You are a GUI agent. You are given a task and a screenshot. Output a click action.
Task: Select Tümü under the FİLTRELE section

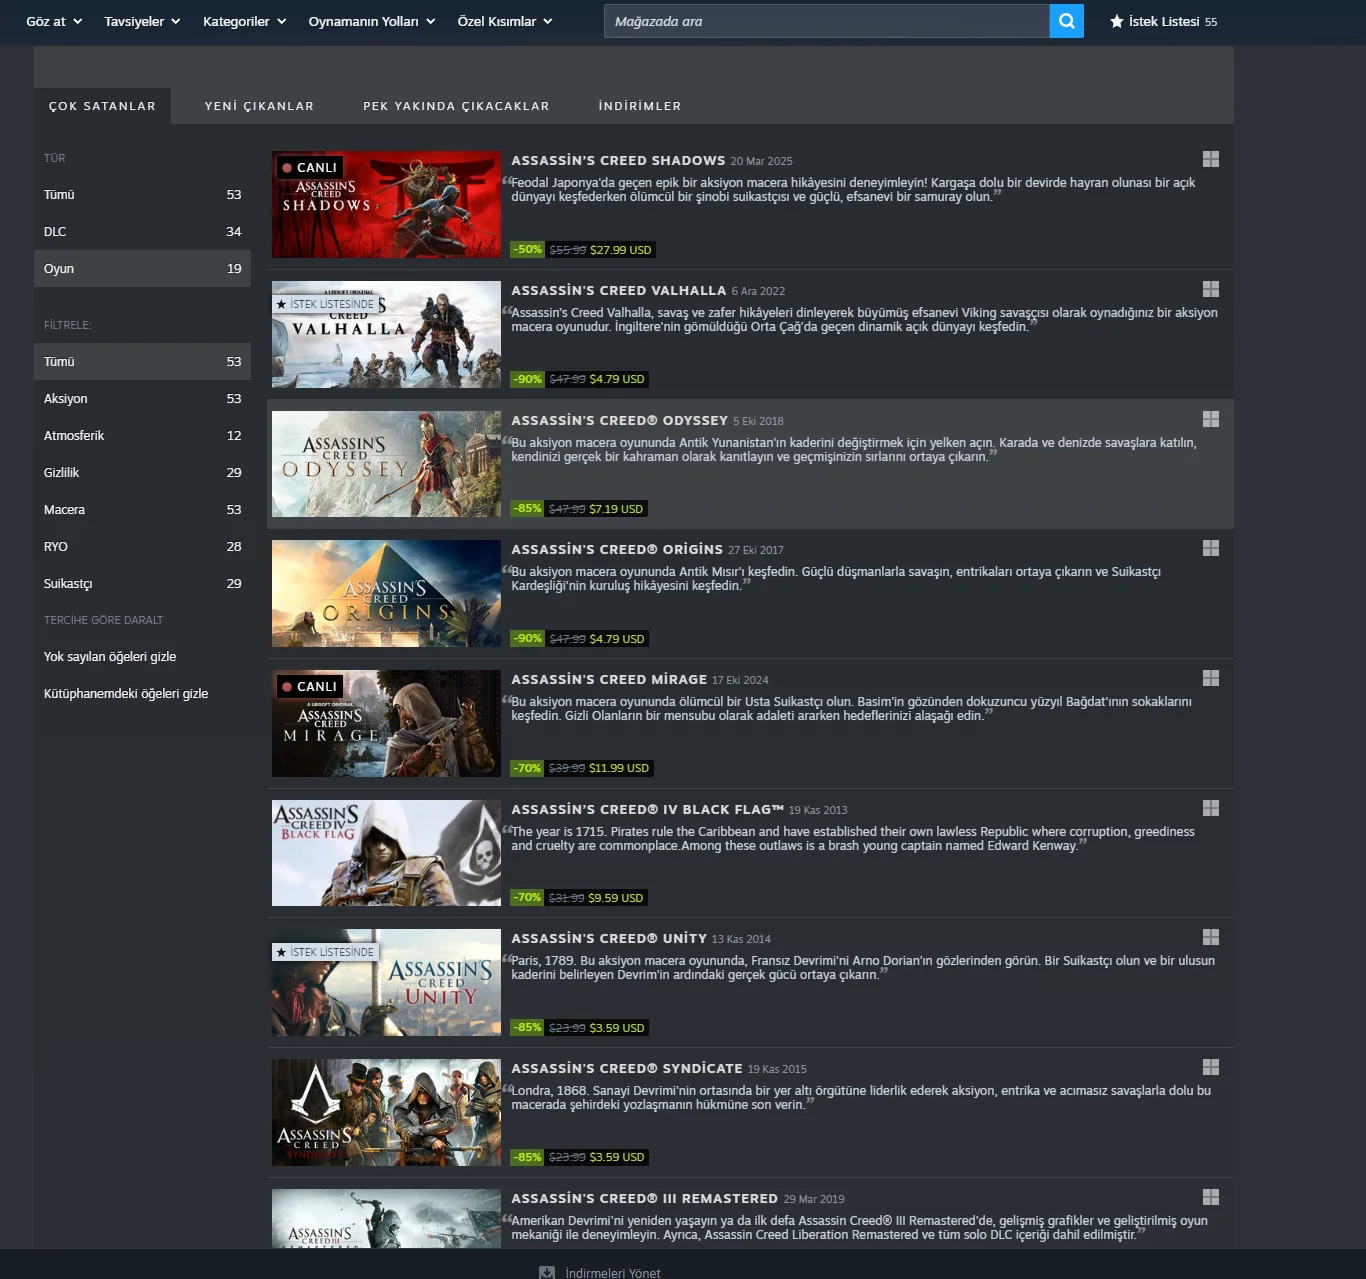142,362
